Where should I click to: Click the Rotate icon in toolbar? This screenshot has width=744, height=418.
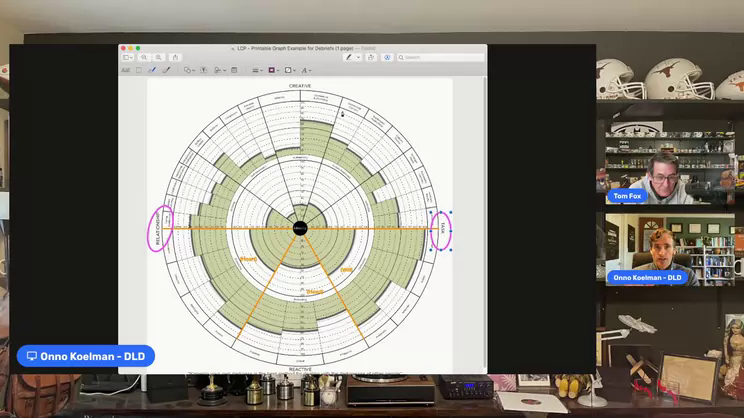point(371,57)
